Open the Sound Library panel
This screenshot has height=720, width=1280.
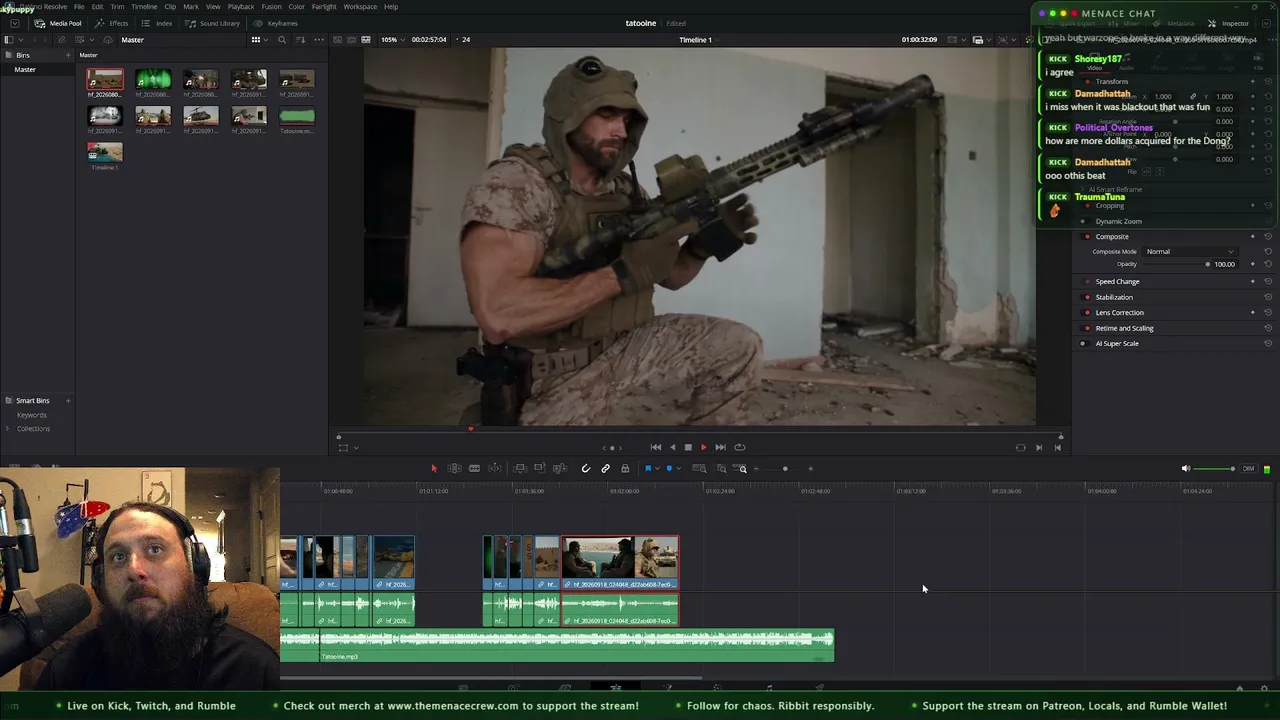pyautogui.click(x=212, y=23)
